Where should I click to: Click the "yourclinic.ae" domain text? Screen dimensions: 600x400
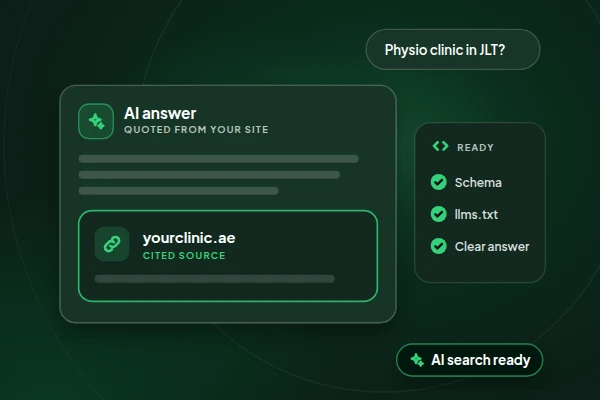[189, 238]
